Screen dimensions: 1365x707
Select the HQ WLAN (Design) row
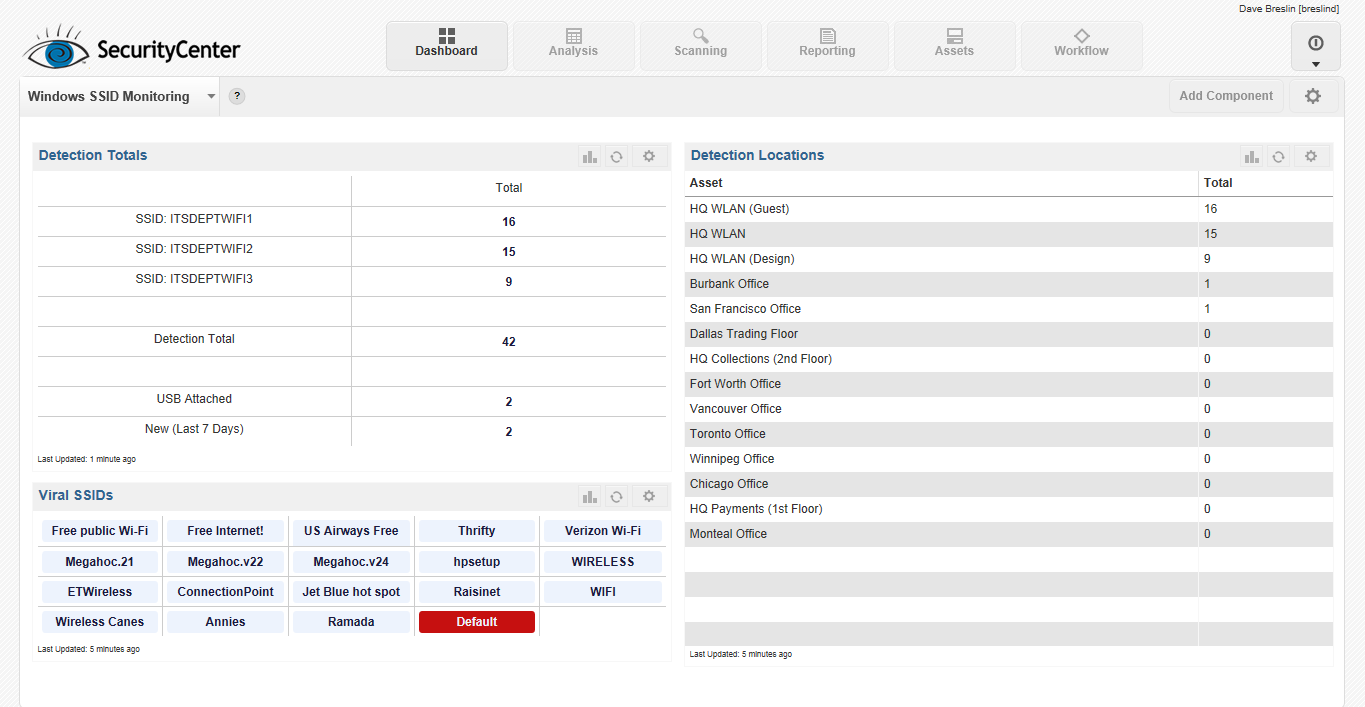coord(1009,259)
